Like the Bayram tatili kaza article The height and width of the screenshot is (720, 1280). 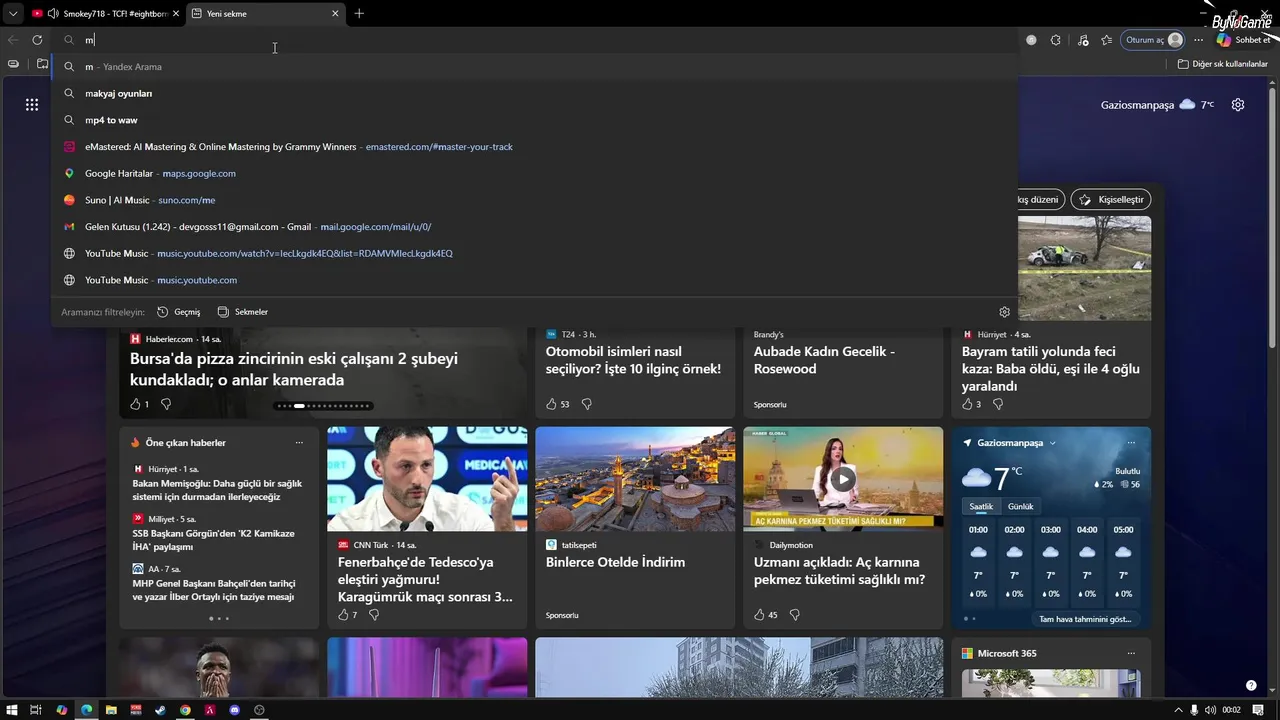point(967,404)
